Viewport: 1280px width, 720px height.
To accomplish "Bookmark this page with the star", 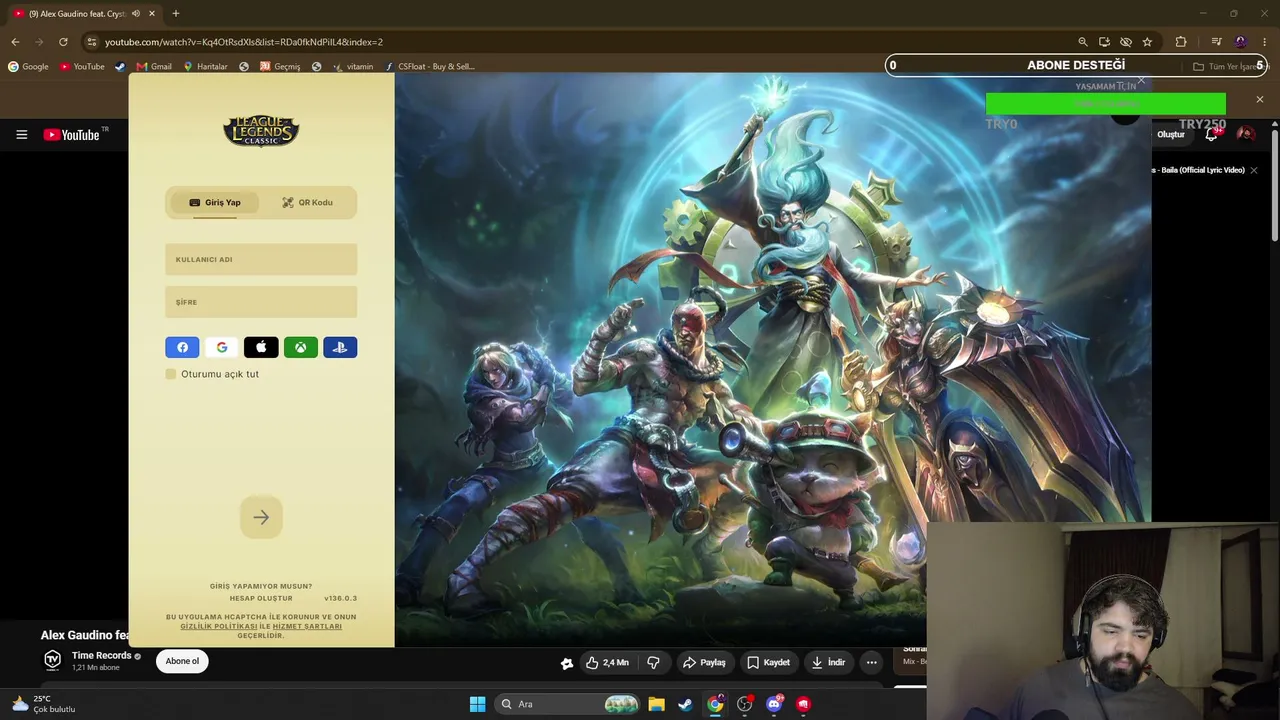I will coord(1147,42).
